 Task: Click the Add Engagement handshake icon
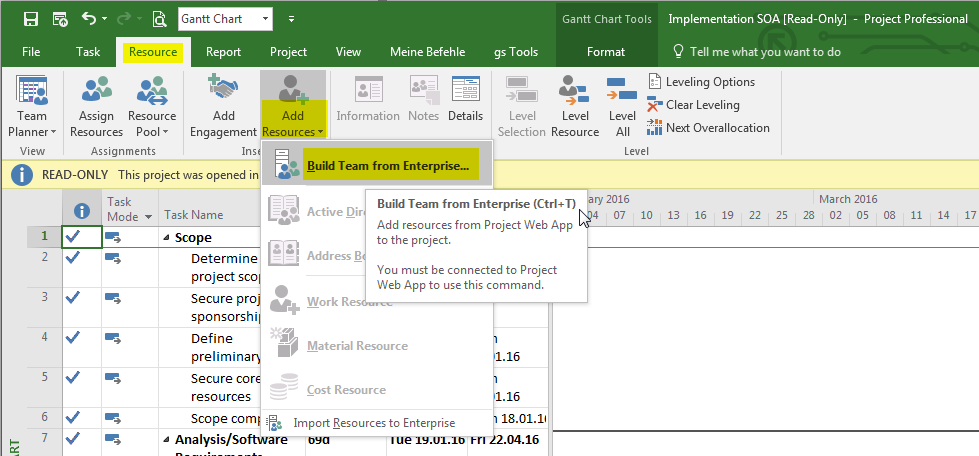click(x=223, y=89)
